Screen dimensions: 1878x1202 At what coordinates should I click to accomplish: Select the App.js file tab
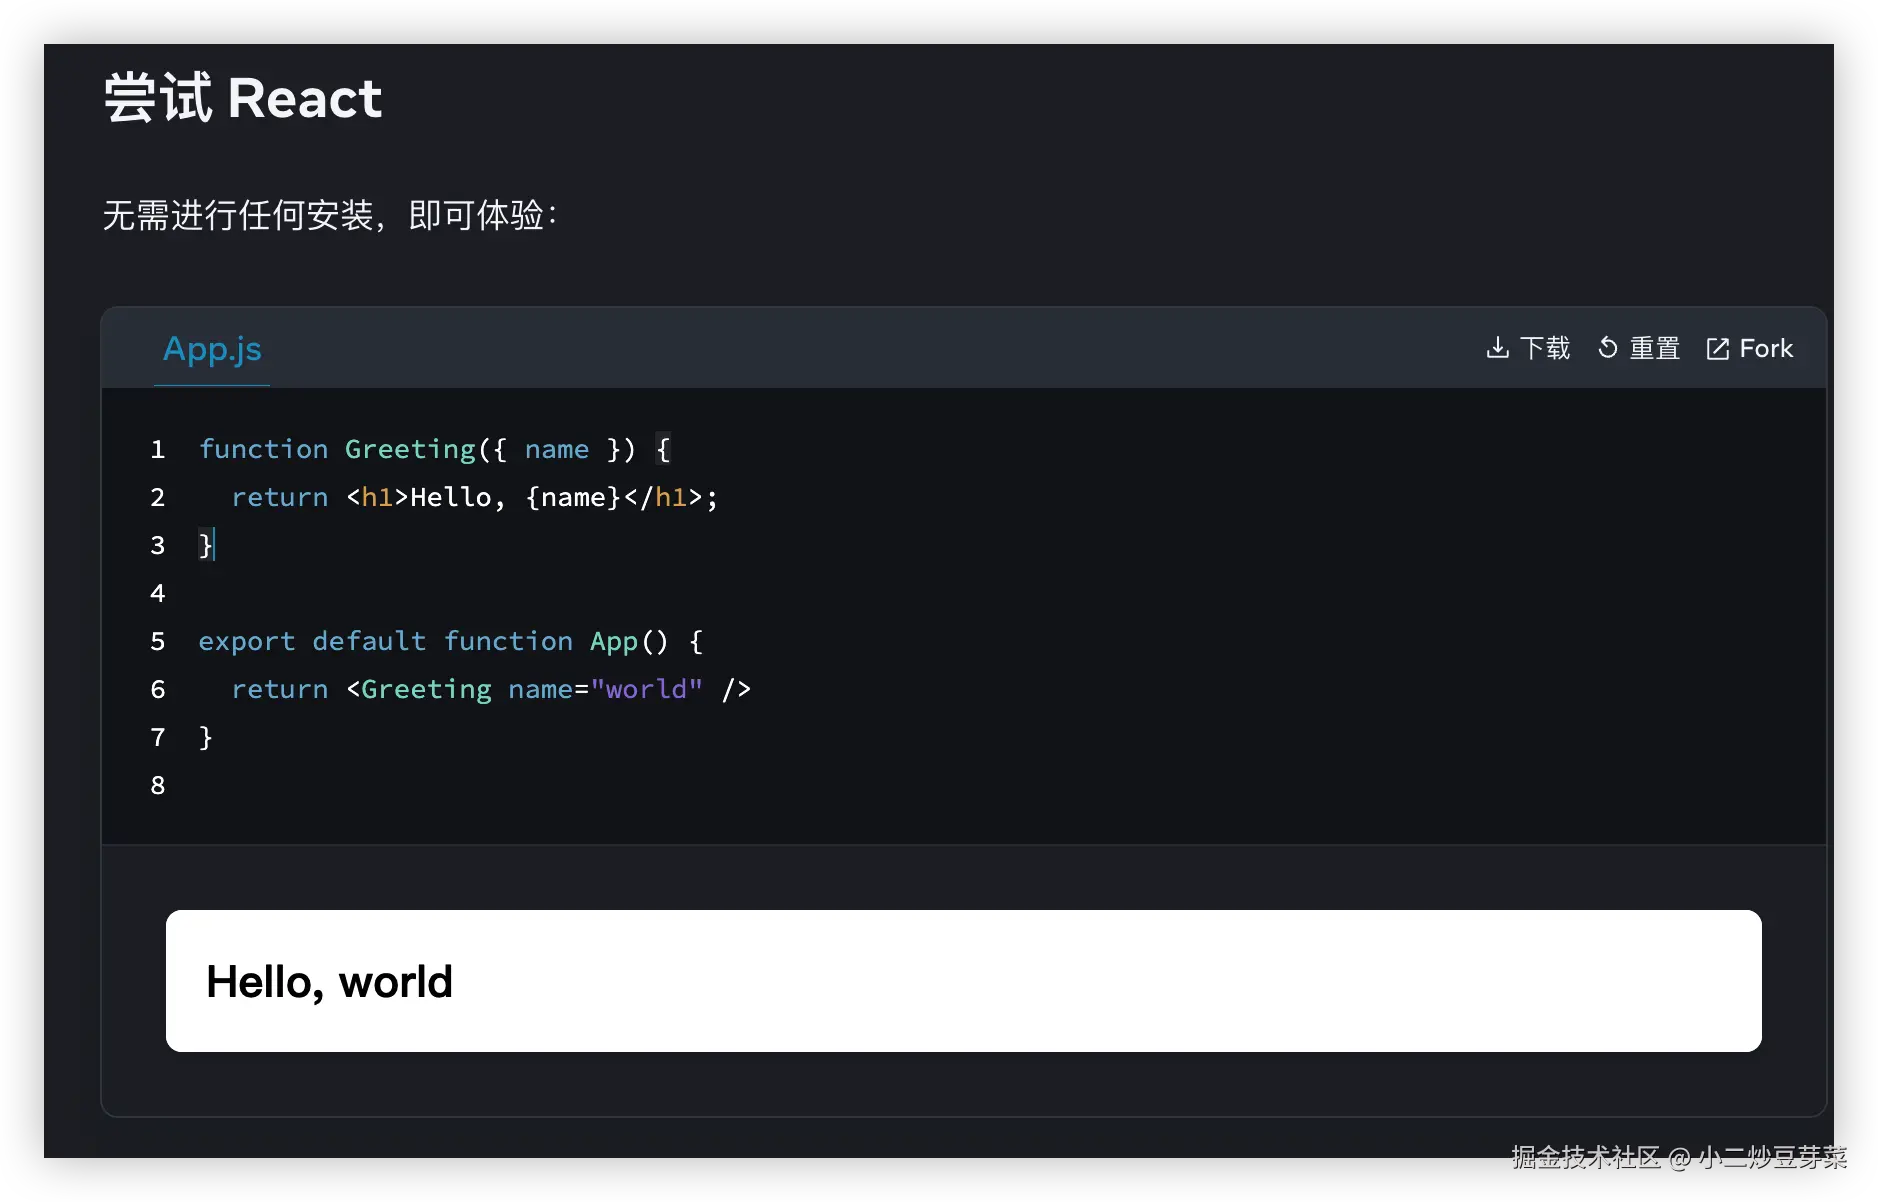[212, 349]
